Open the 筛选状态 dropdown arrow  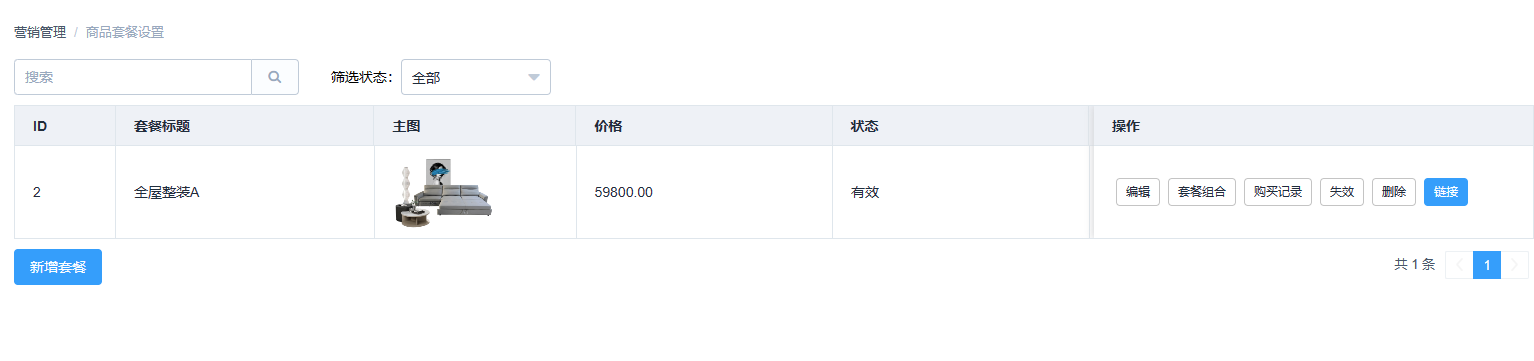pos(533,77)
